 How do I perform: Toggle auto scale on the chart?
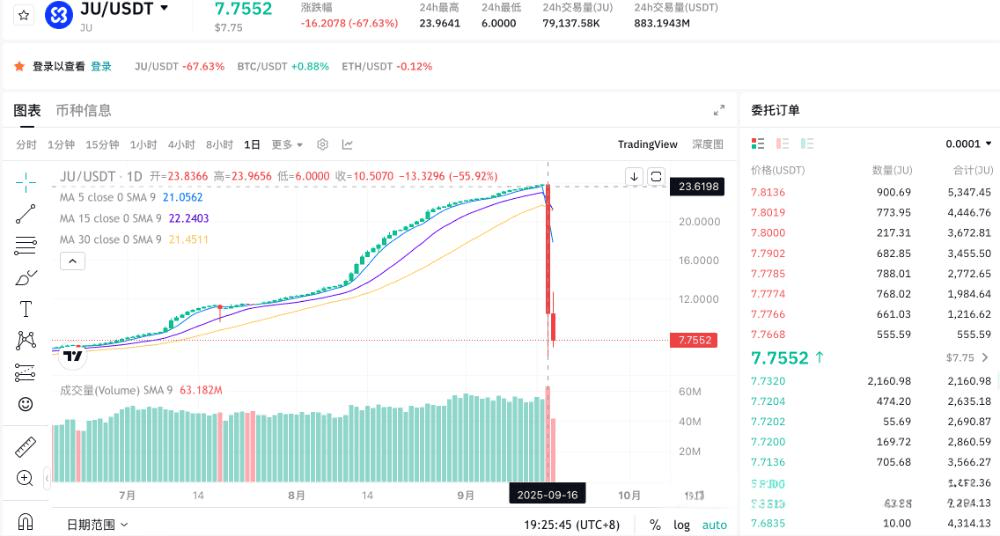(714, 524)
